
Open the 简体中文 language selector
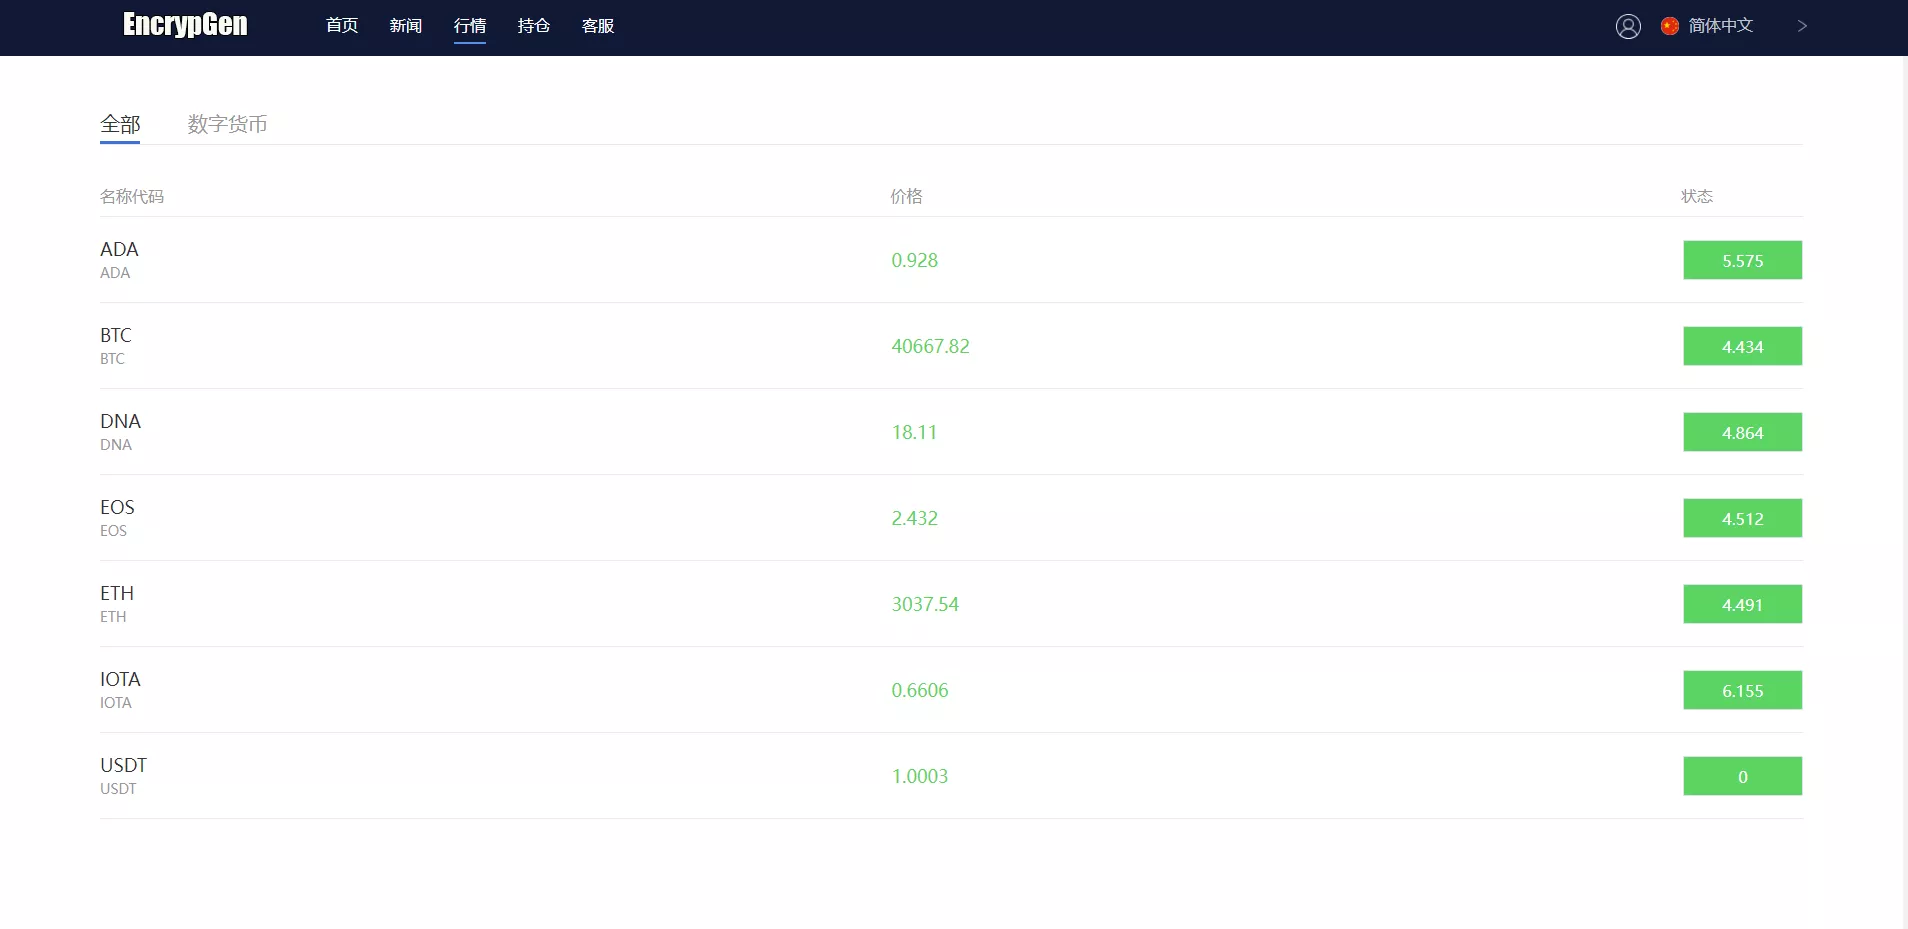point(1720,26)
